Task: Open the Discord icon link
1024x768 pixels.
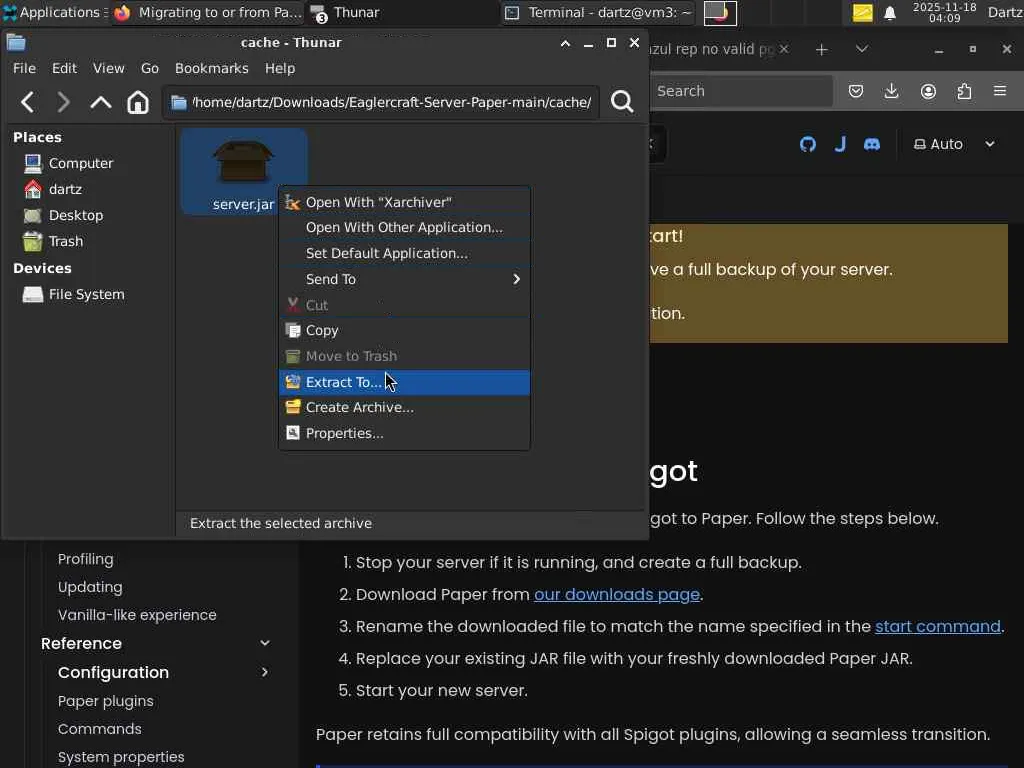Action: click(872, 144)
